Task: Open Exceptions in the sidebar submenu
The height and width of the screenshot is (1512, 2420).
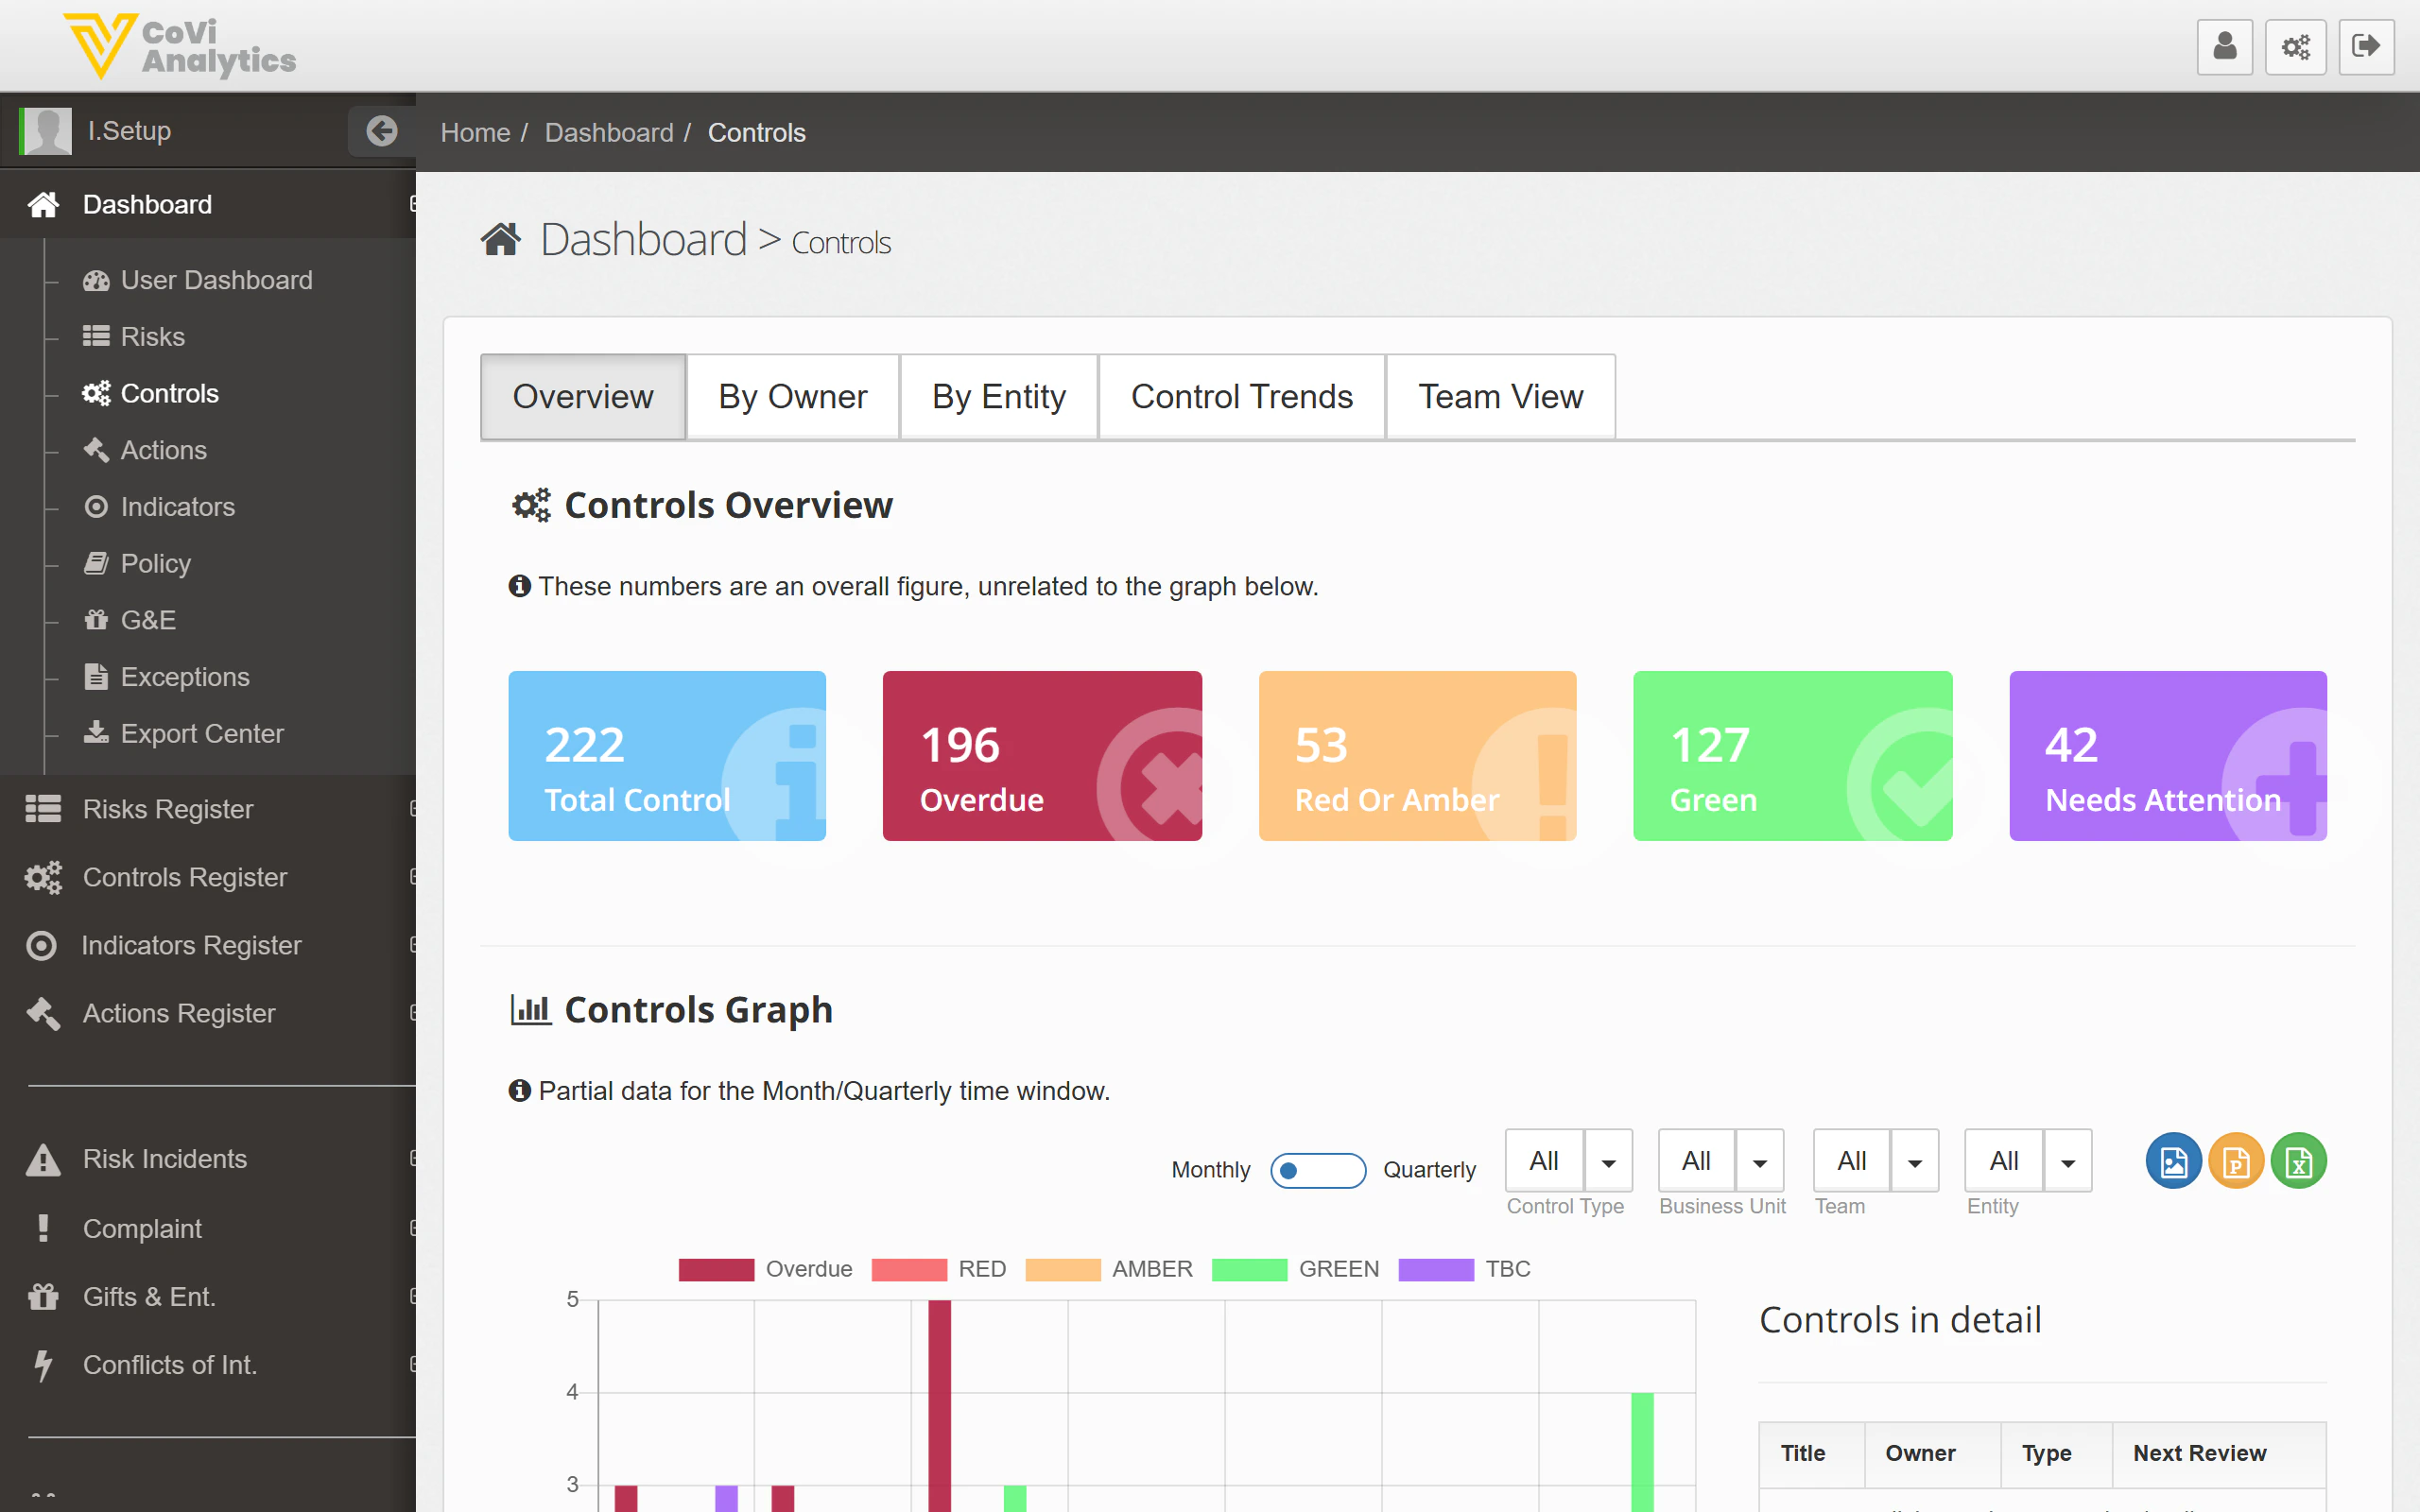Action: (166, 677)
